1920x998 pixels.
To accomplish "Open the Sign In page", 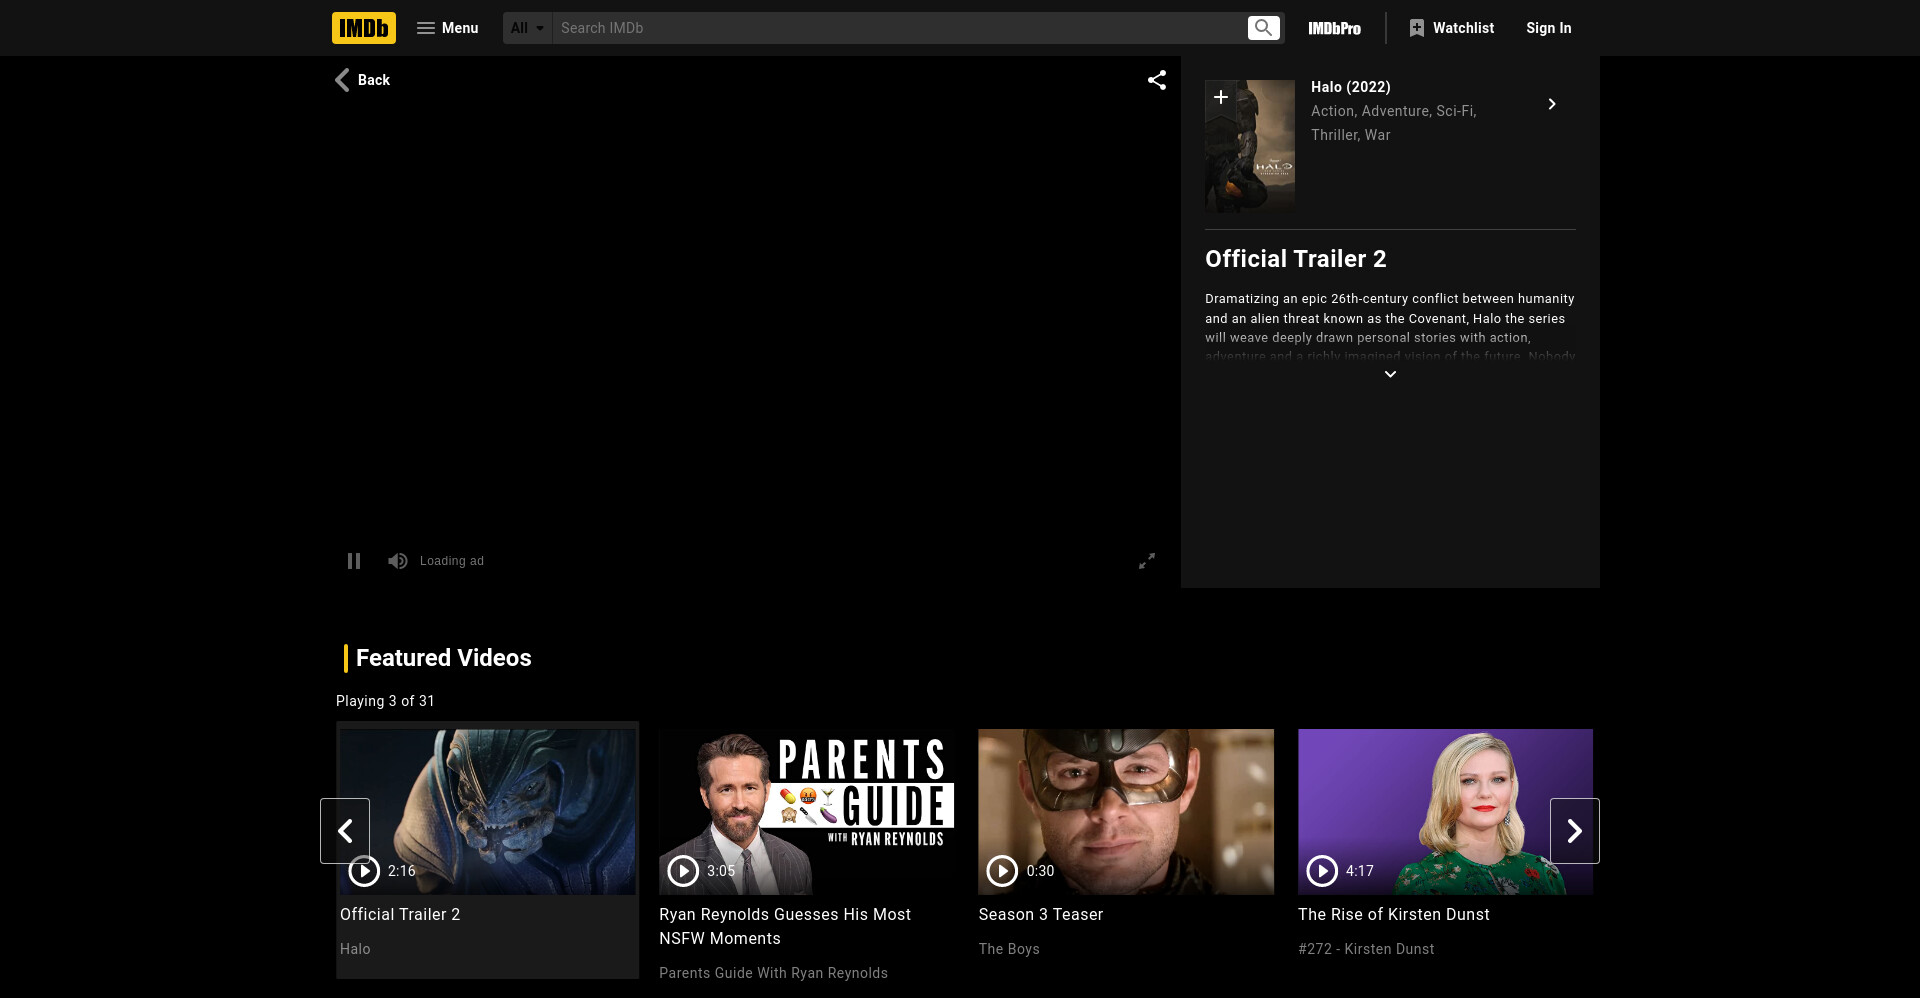I will point(1548,28).
